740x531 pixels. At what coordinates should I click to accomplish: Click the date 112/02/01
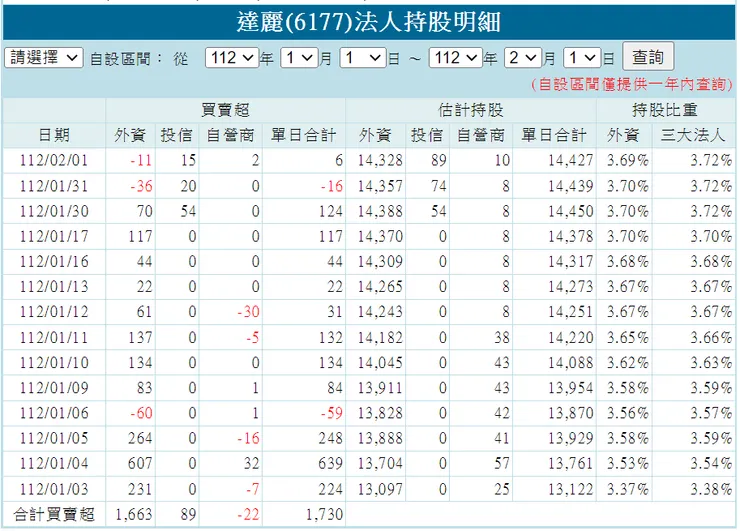tap(54, 161)
